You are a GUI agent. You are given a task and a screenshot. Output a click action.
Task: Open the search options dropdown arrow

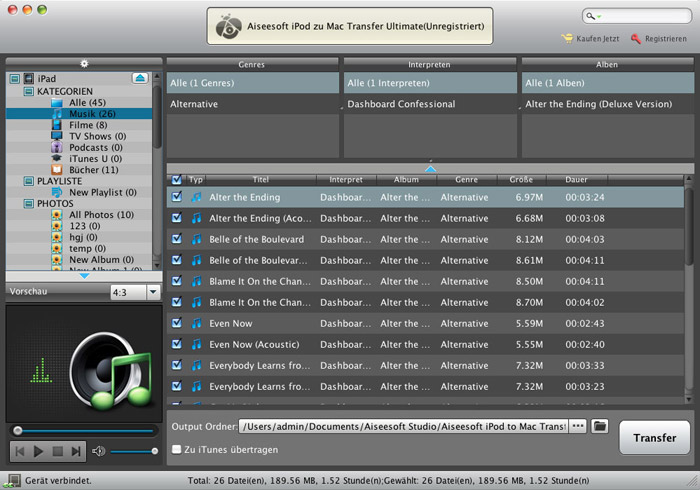click(599, 17)
